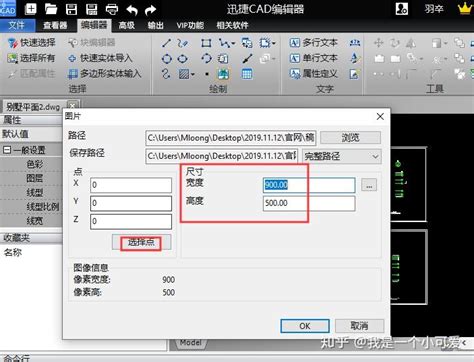Viewport: 474px width, 362px height.
Task: Click the Multiline Text tool
Action: pos(313,43)
